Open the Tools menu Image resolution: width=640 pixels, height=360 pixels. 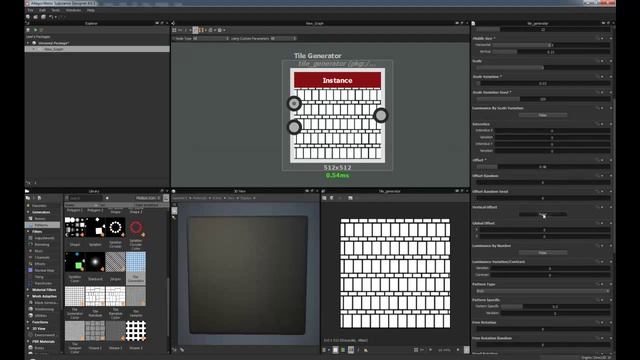(x=56, y=10)
